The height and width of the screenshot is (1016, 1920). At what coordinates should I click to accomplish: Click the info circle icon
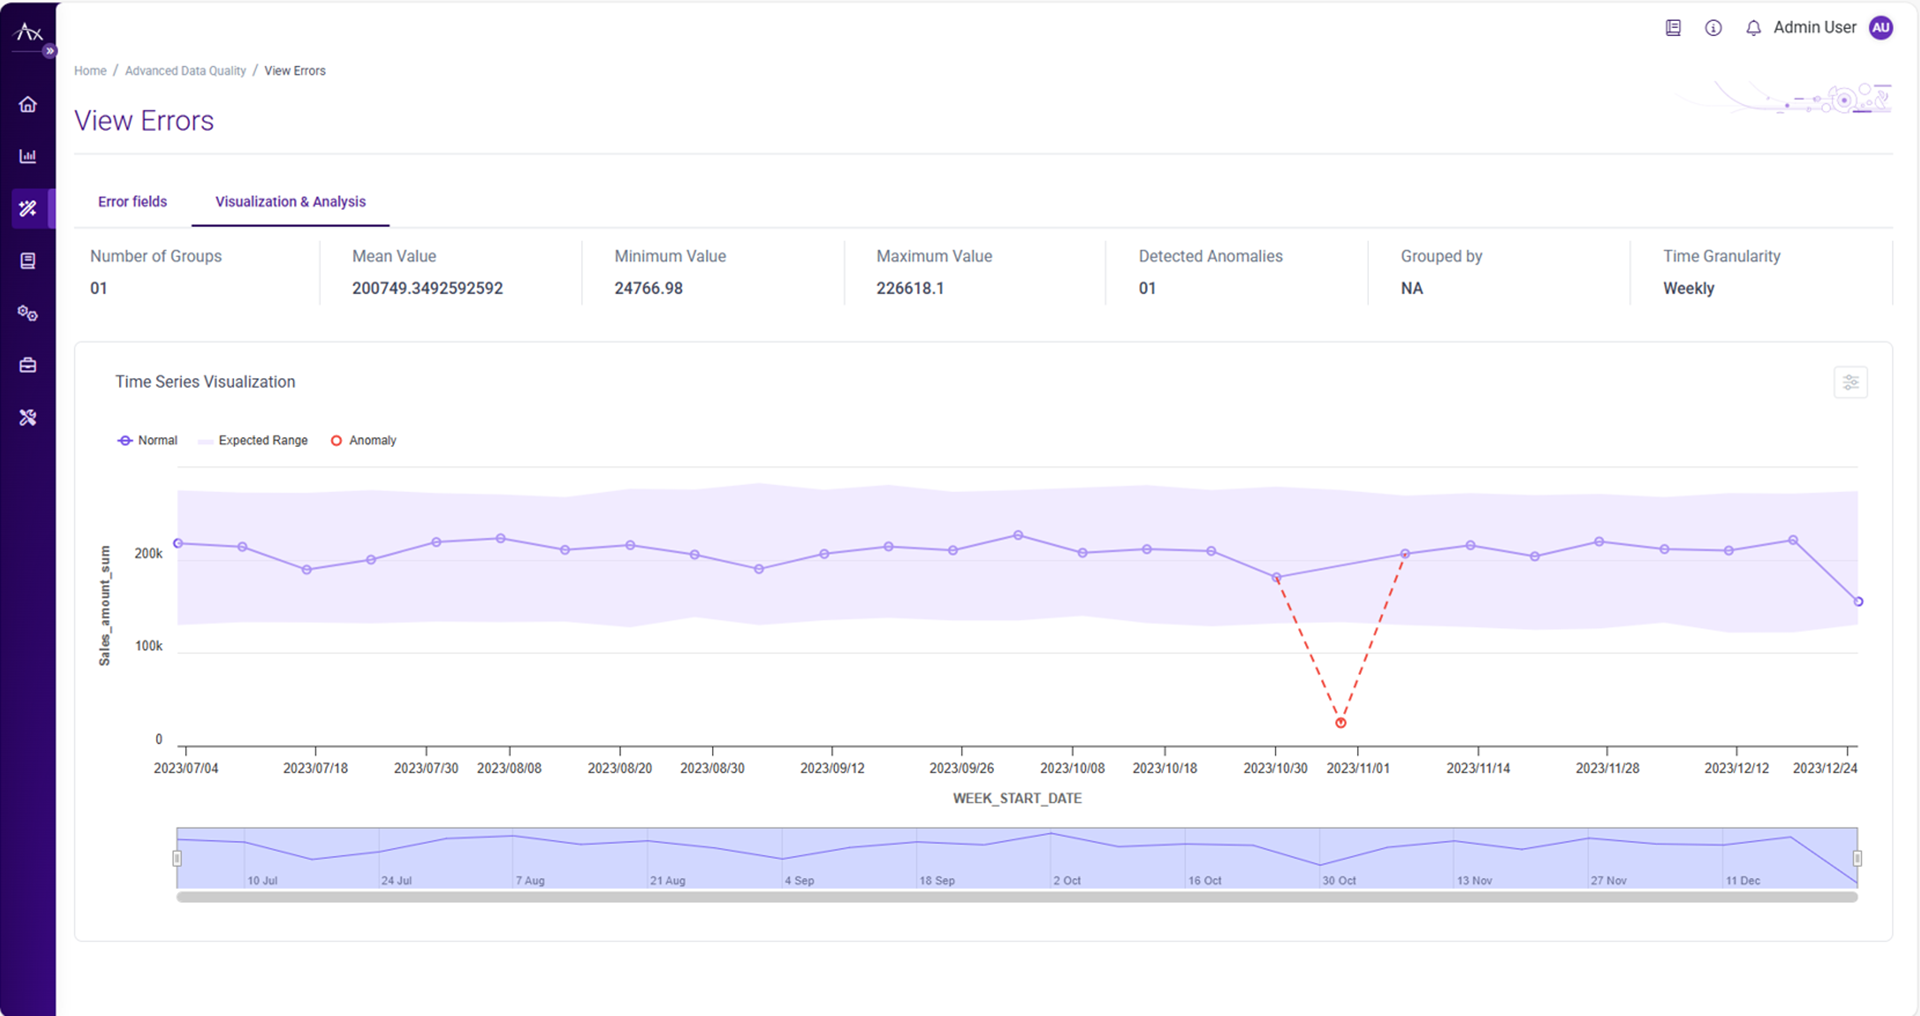point(1713,28)
